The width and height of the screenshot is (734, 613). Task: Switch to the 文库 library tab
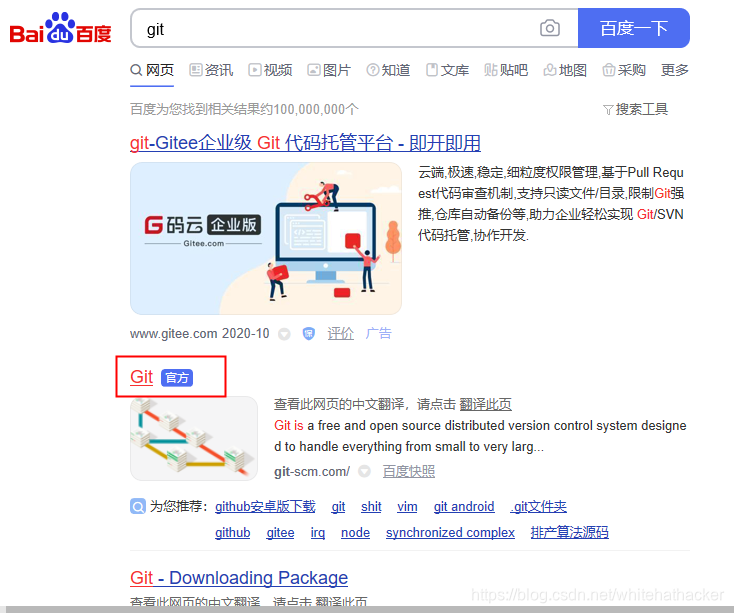(448, 70)
